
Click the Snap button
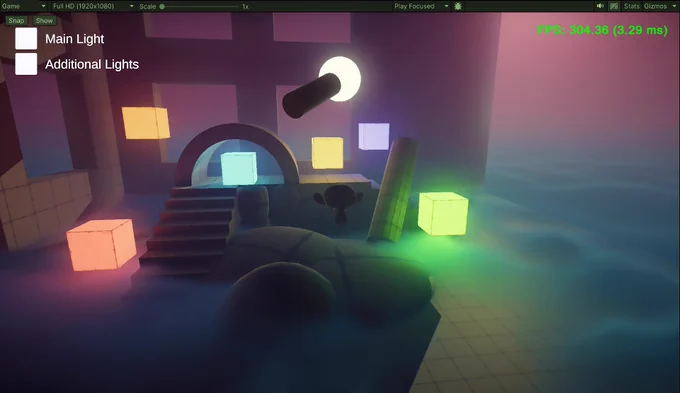(16, 20)
